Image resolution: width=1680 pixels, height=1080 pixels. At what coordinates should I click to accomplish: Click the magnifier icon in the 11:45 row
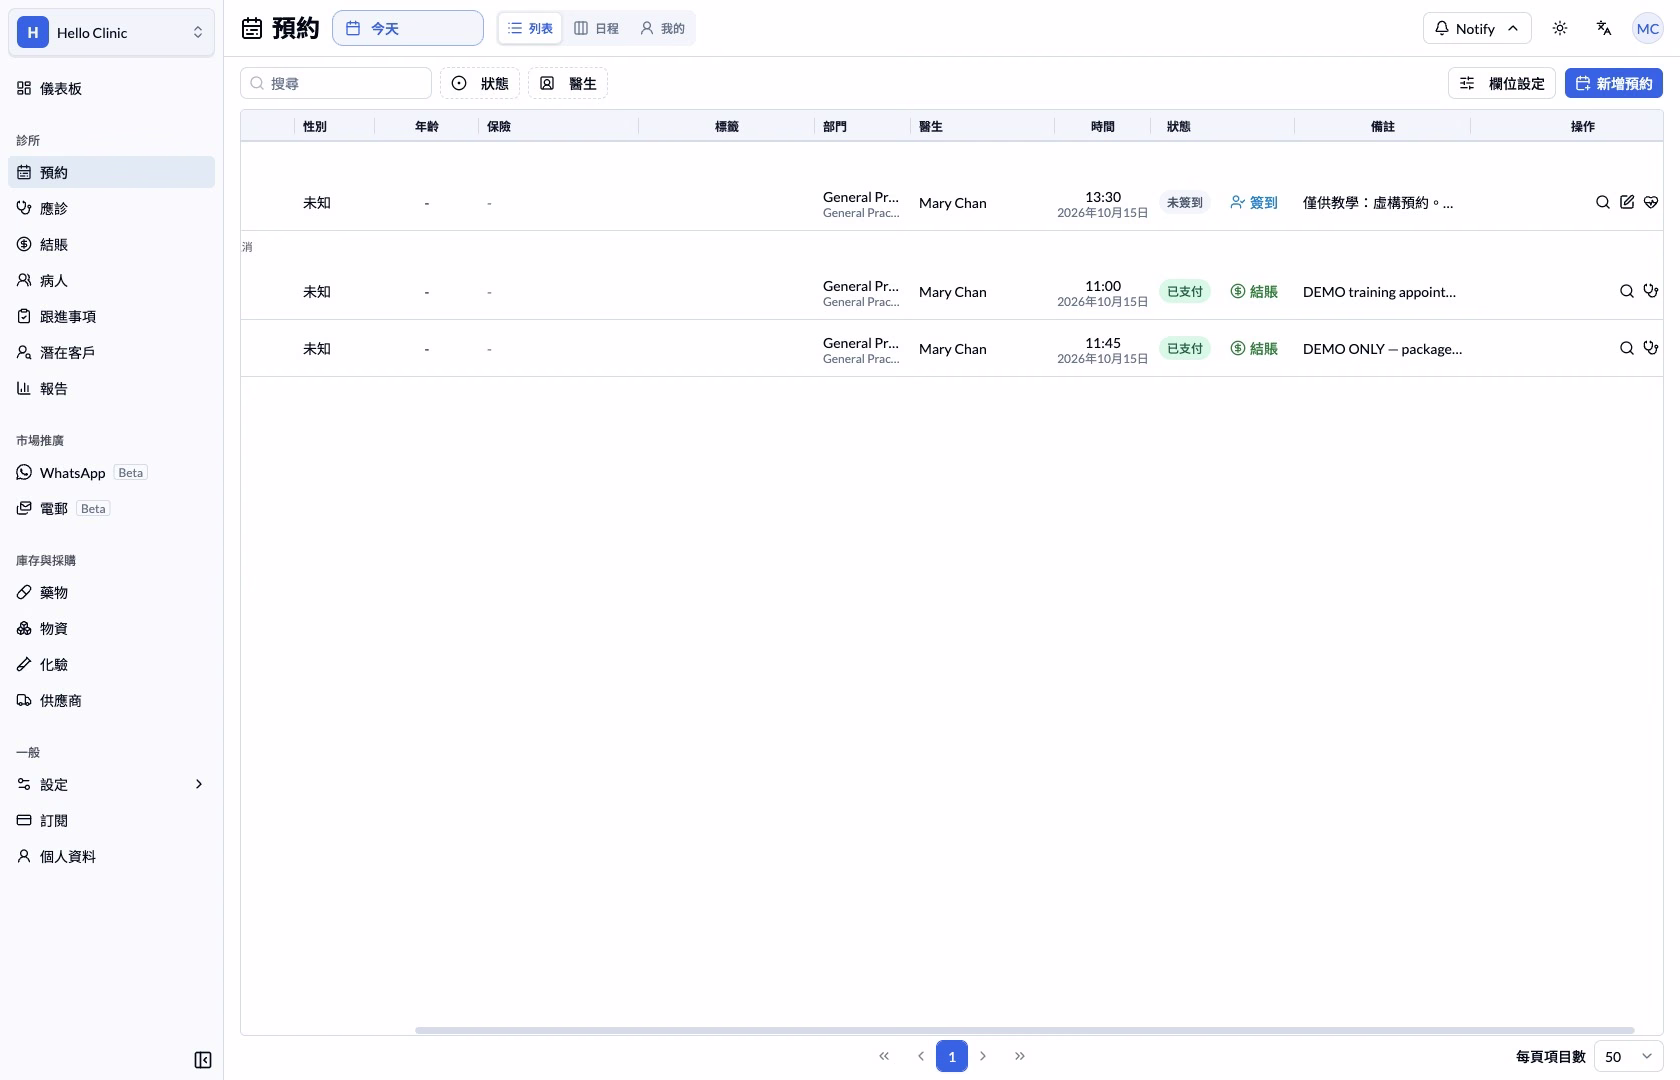[1627, 348]
